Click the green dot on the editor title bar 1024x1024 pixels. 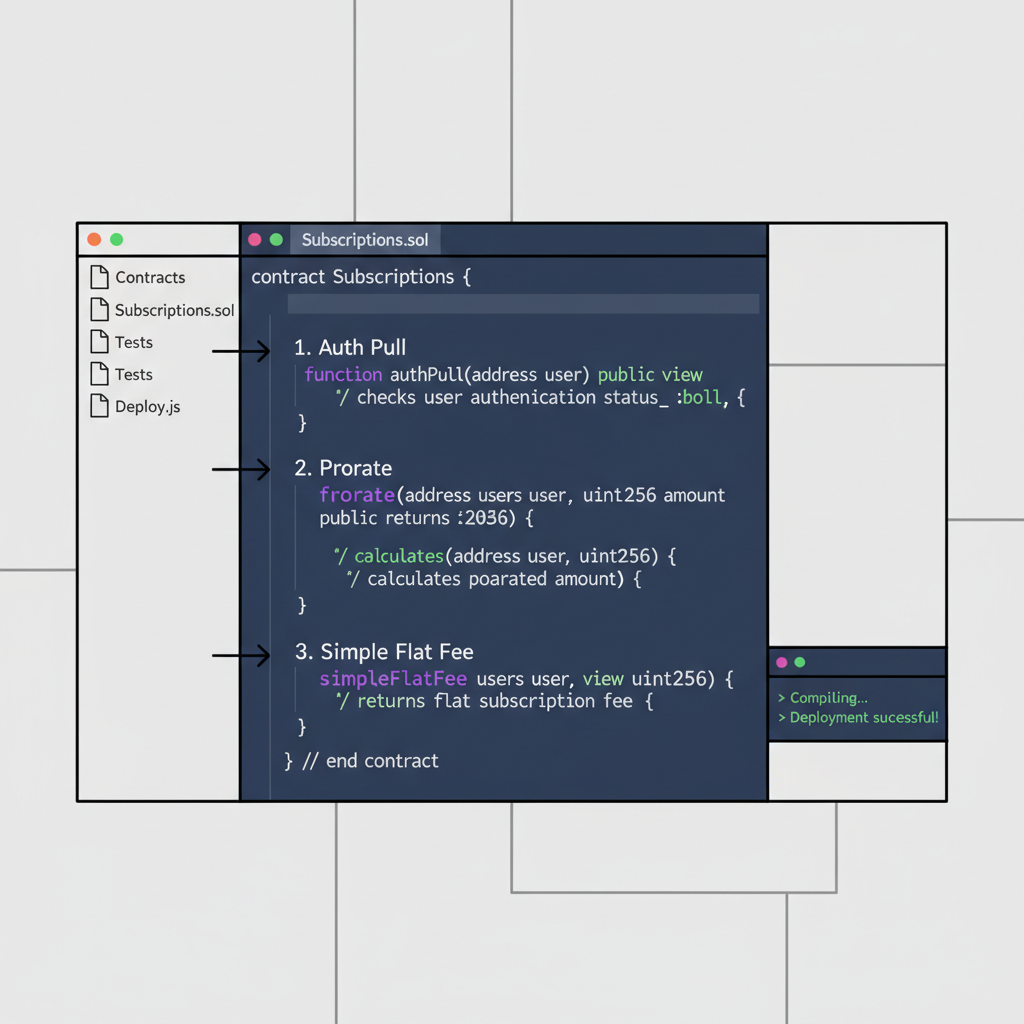276,239
